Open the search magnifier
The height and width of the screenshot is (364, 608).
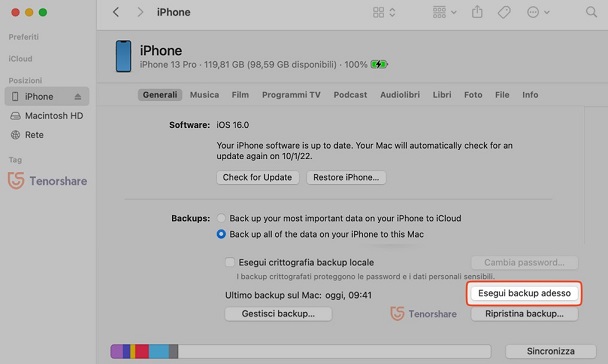[591, 12]
